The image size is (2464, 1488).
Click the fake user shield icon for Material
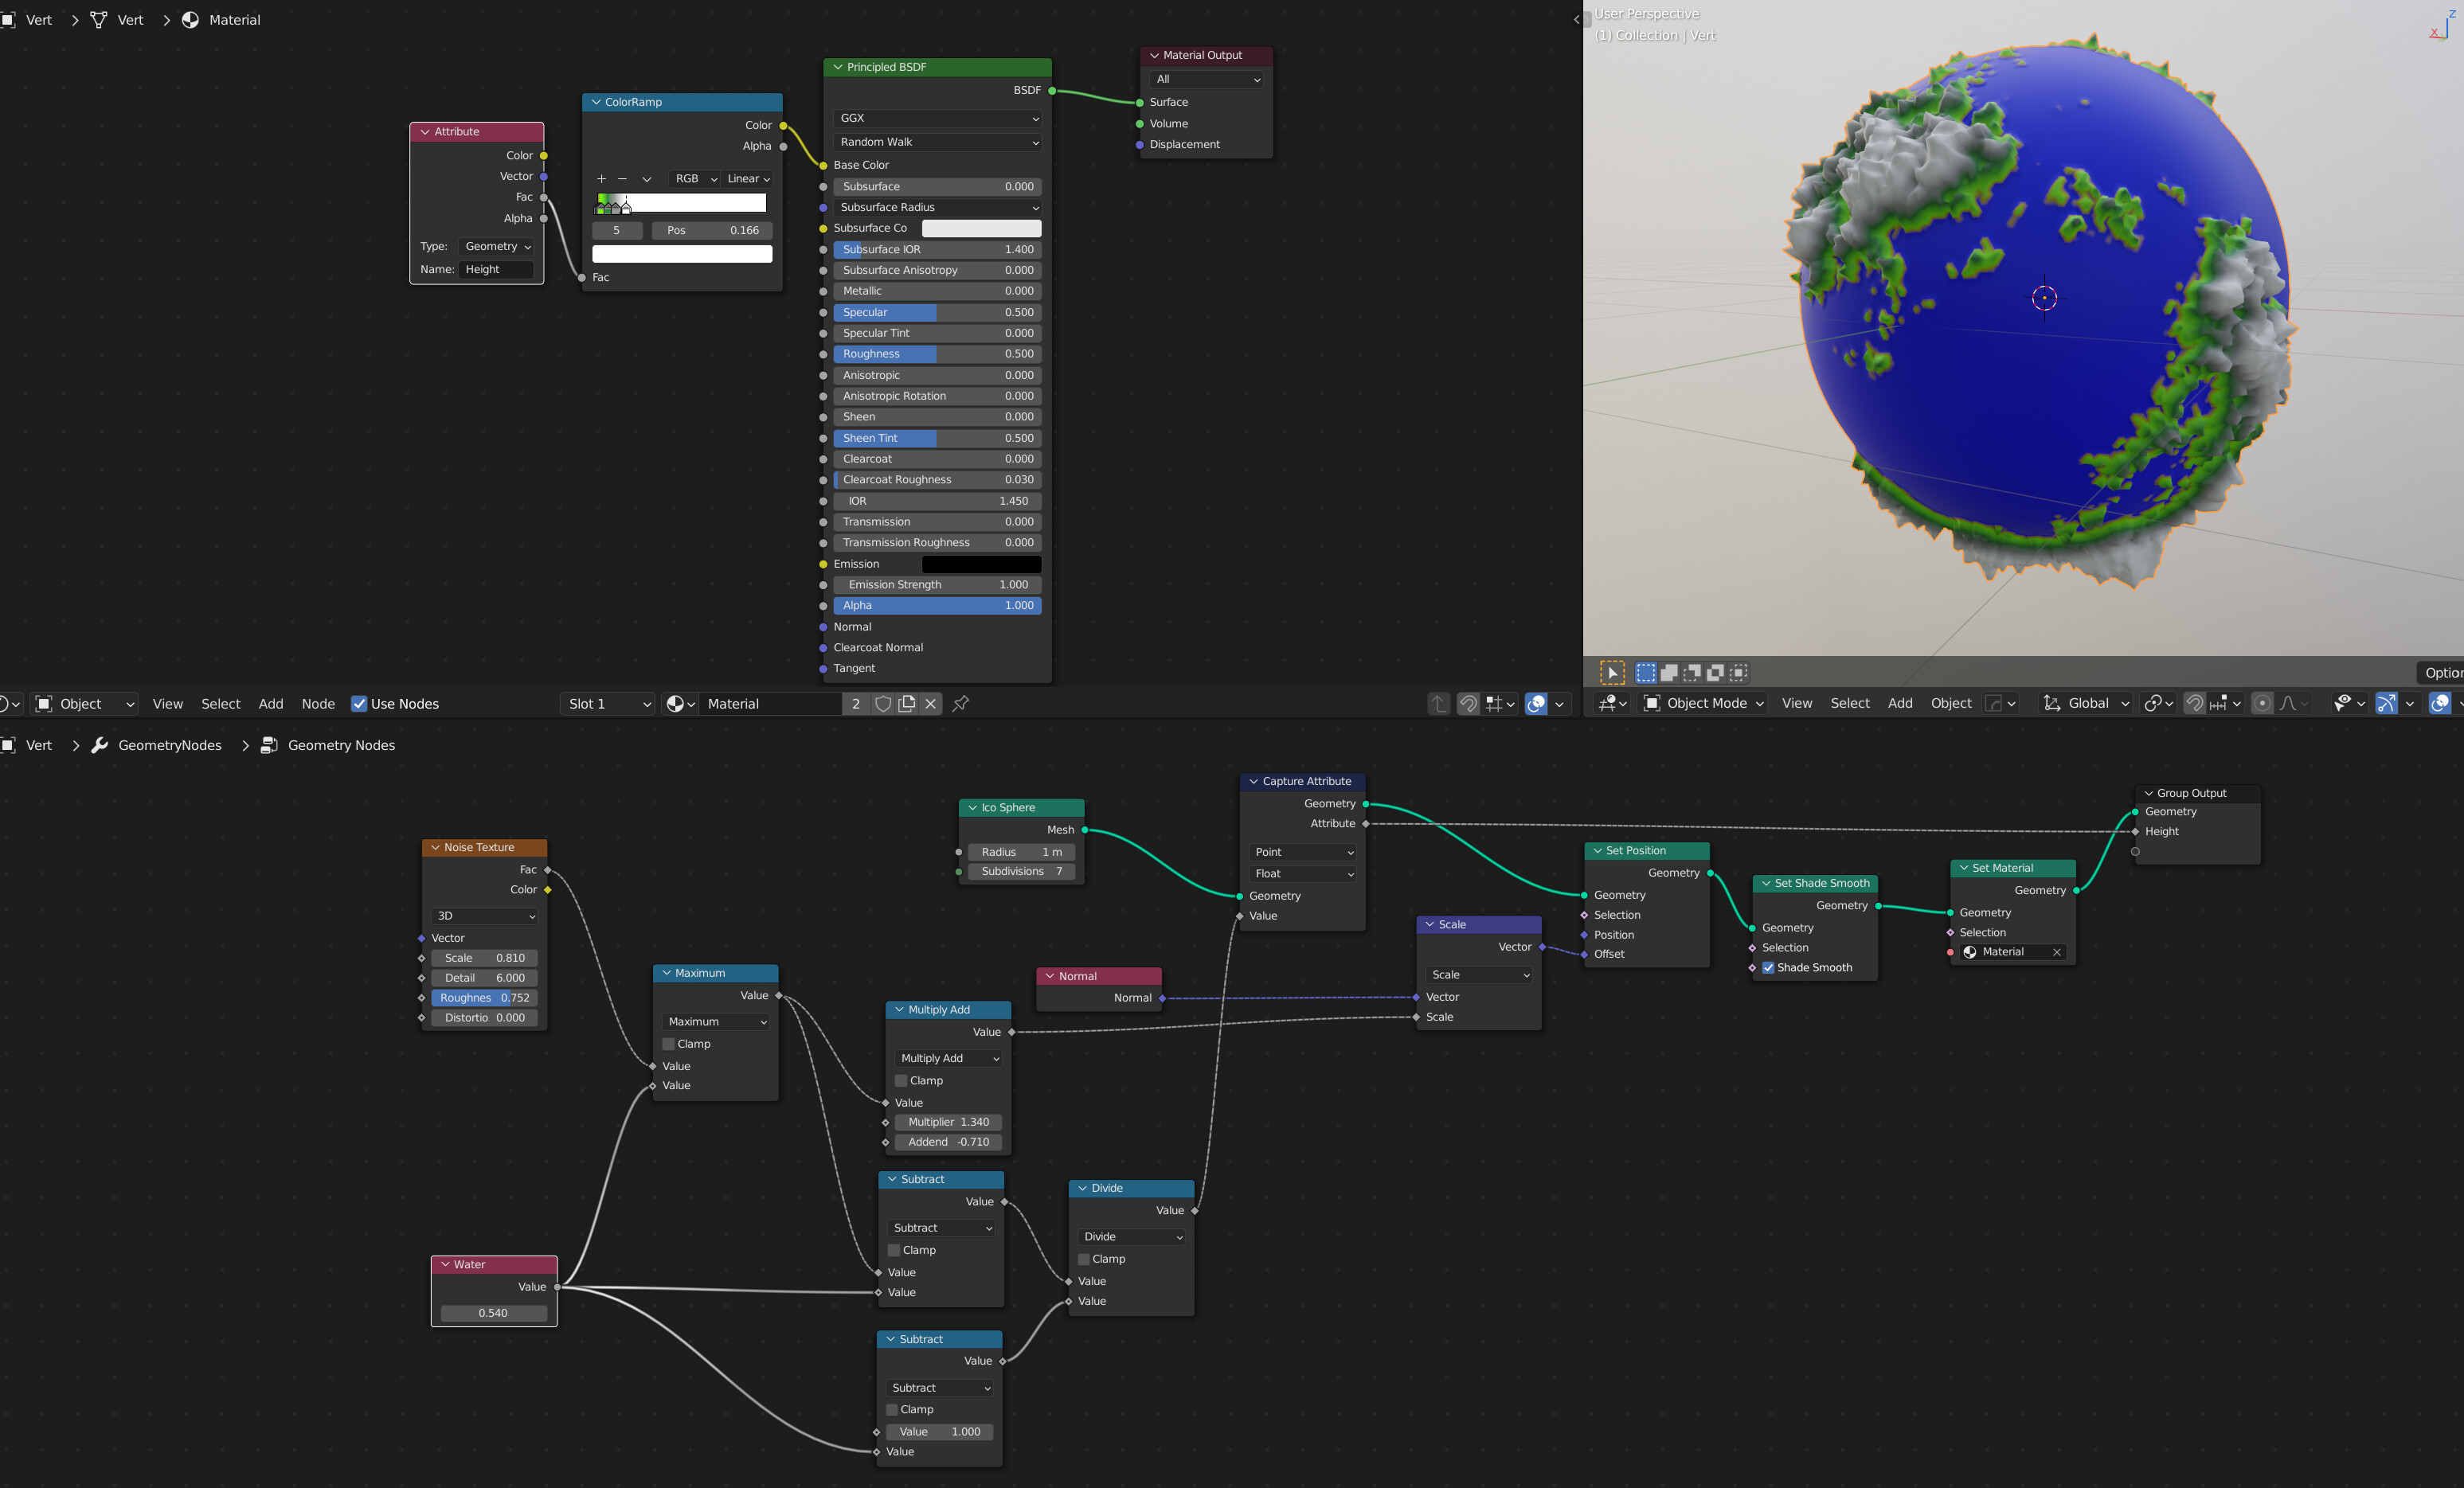883,703
